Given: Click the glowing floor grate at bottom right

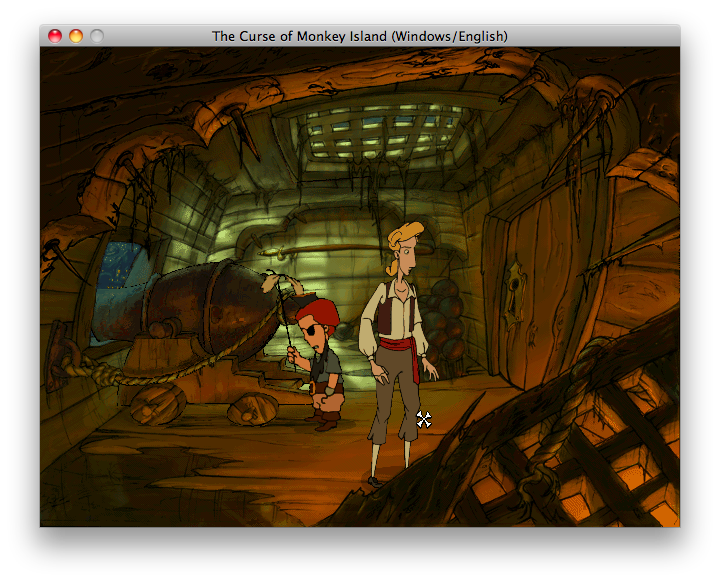Looking at the screenshot, I should [x=620, y=460].
